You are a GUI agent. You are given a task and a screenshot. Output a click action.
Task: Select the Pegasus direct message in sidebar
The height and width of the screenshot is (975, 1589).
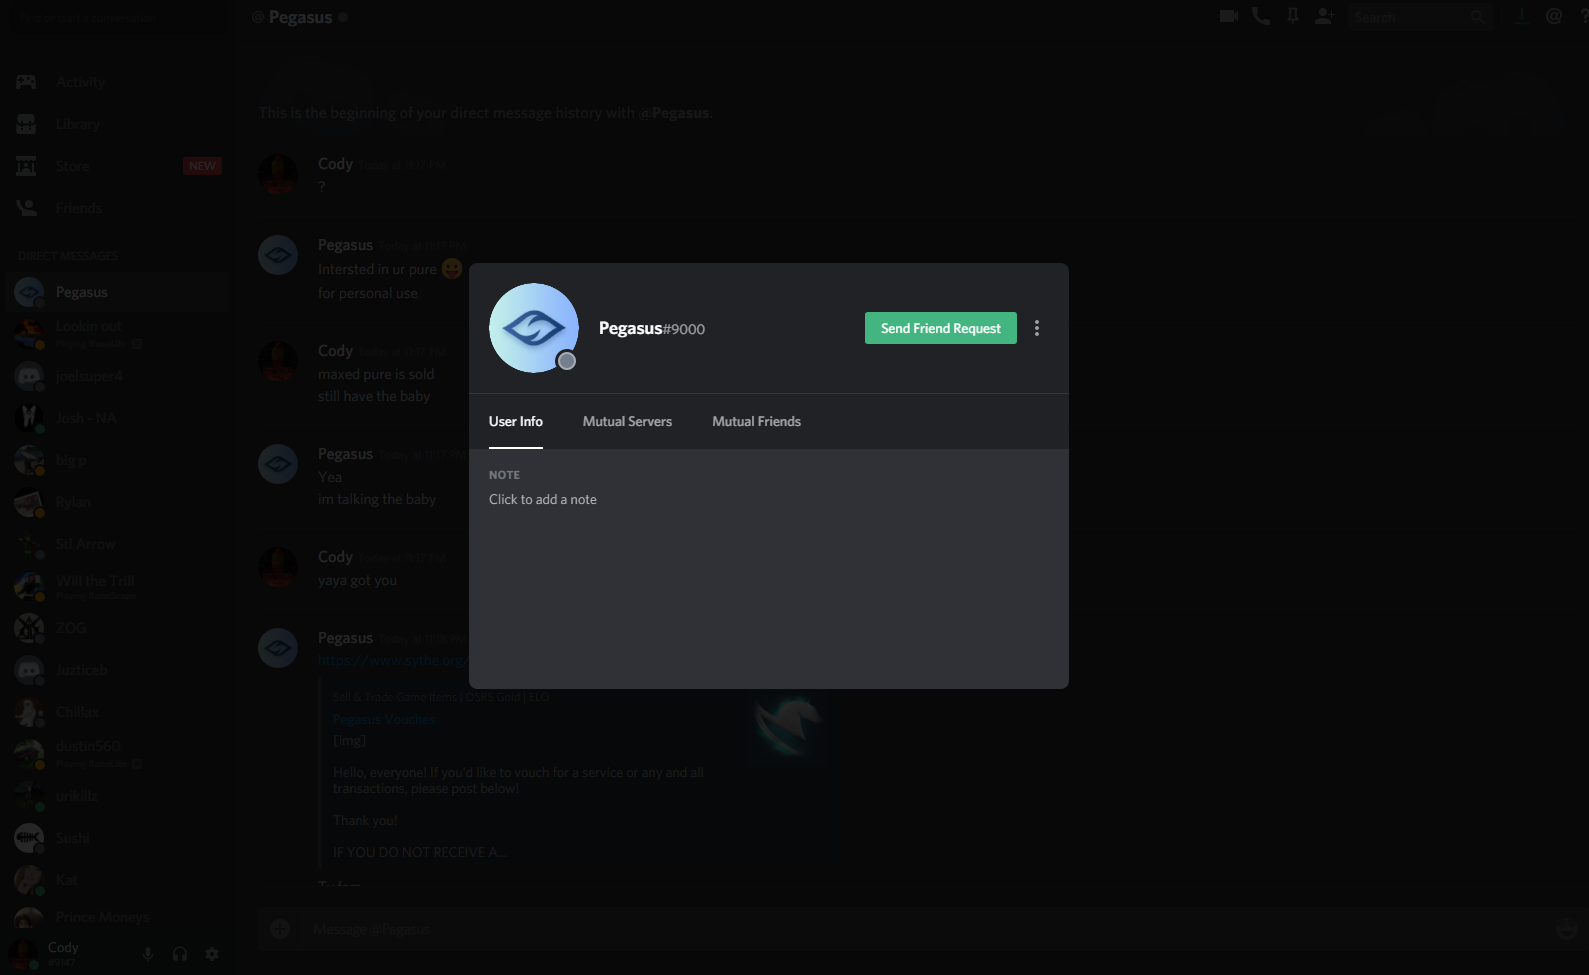(118, 292)
